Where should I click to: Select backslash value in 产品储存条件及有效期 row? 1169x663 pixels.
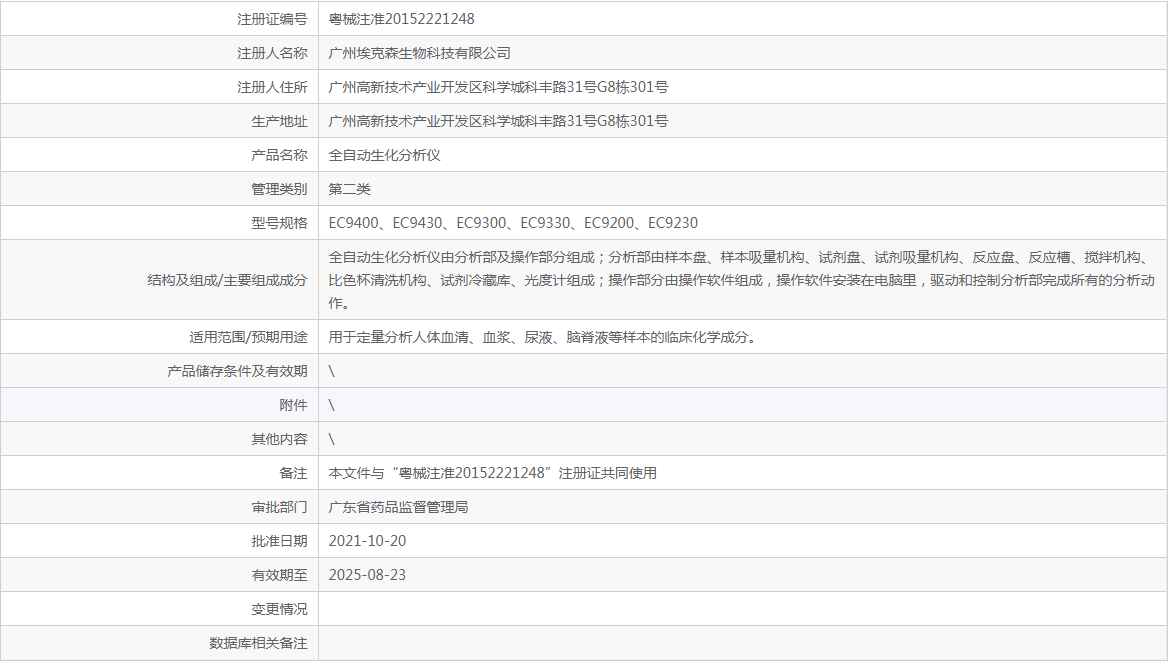pyautogui.click(x=332, y=371)
